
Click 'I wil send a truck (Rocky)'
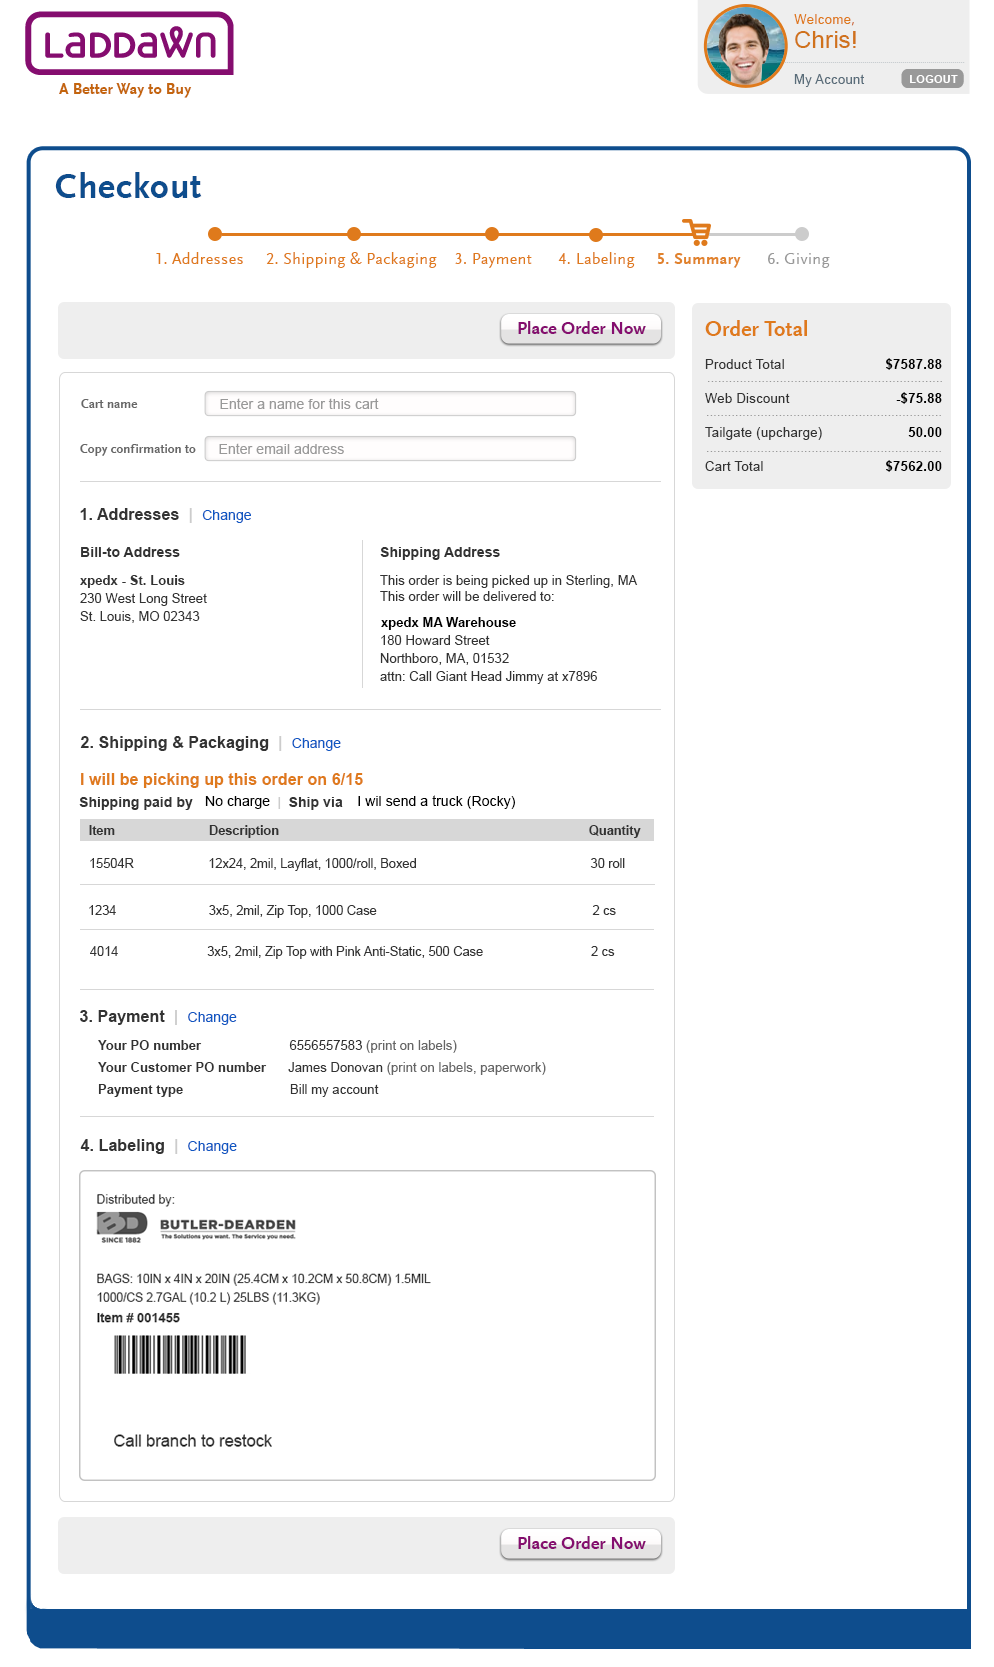[436, 801]
